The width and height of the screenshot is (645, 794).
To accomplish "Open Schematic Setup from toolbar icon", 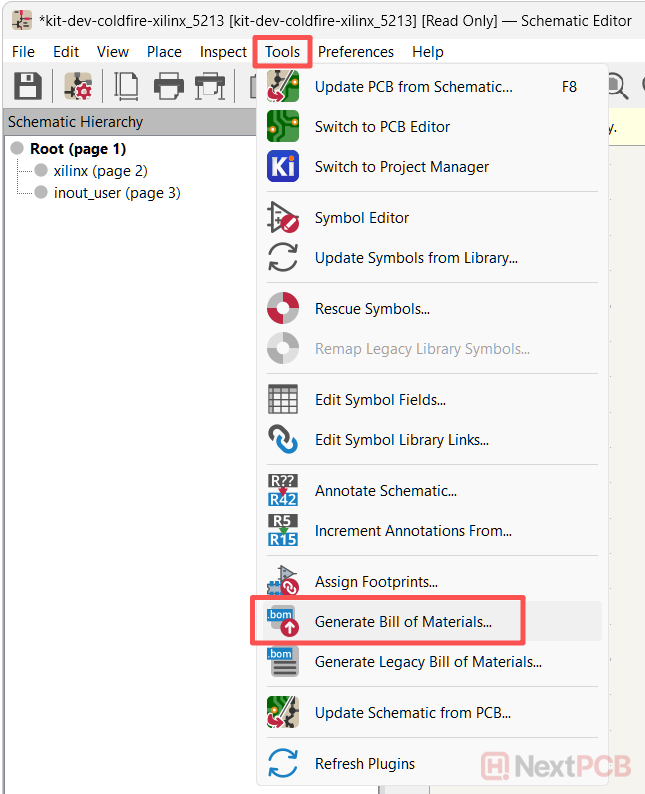I will [79, 86].
